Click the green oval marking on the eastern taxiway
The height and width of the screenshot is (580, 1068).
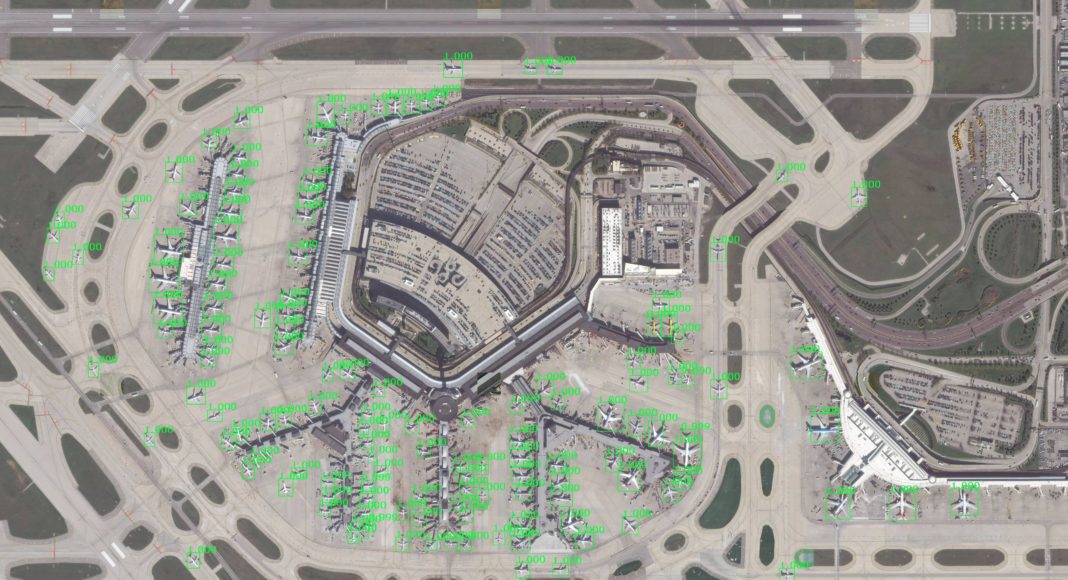(767, 415)
